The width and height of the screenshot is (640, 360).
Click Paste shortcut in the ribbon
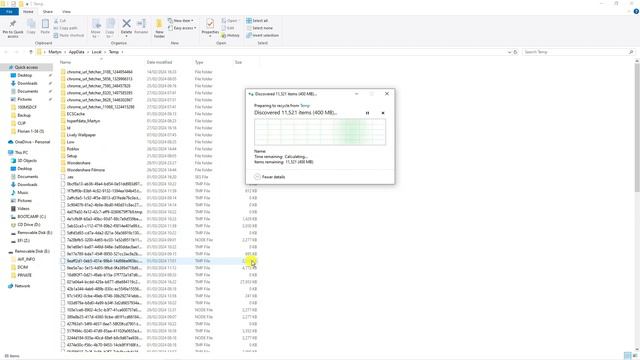click(x=69, y=35)
